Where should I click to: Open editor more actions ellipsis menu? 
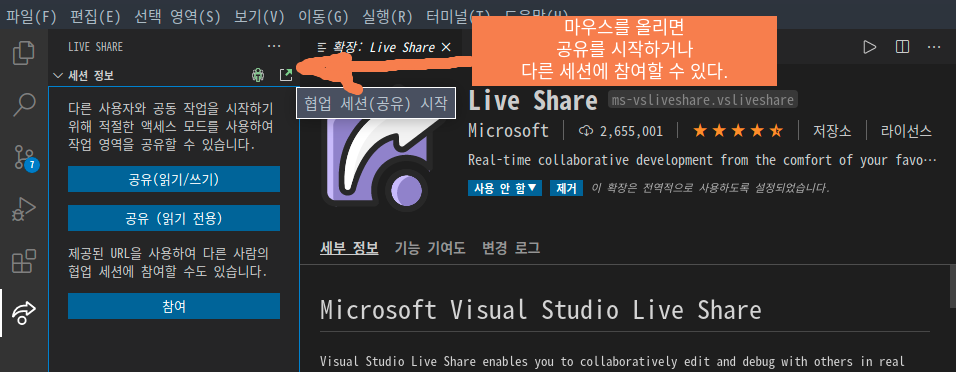point(934,47)
